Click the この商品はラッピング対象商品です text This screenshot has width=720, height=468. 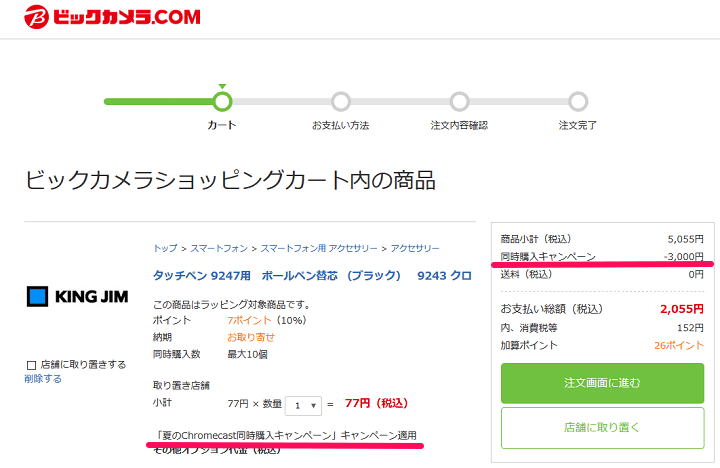pyautogui.click(x=232, y=304)
